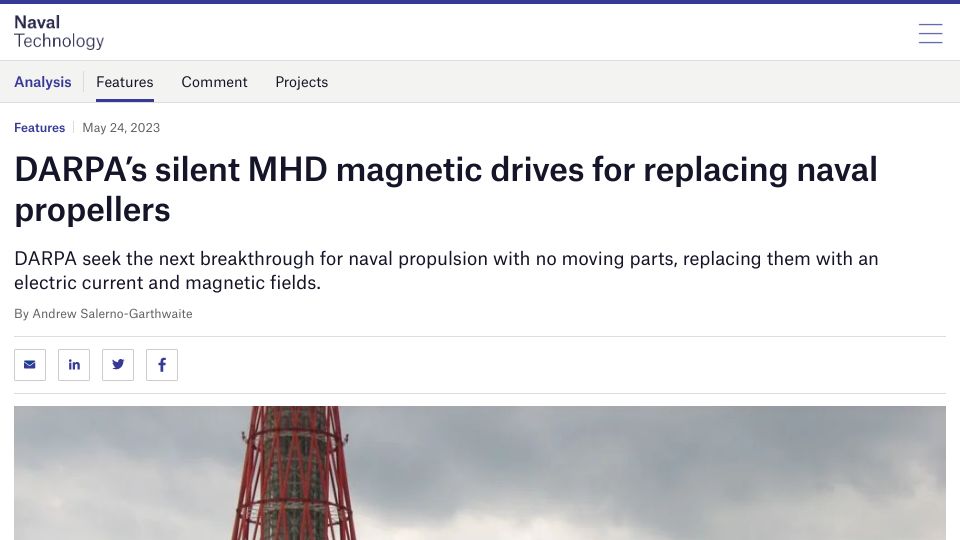
Task: Share article via email icon
Action: click(30, 365)
